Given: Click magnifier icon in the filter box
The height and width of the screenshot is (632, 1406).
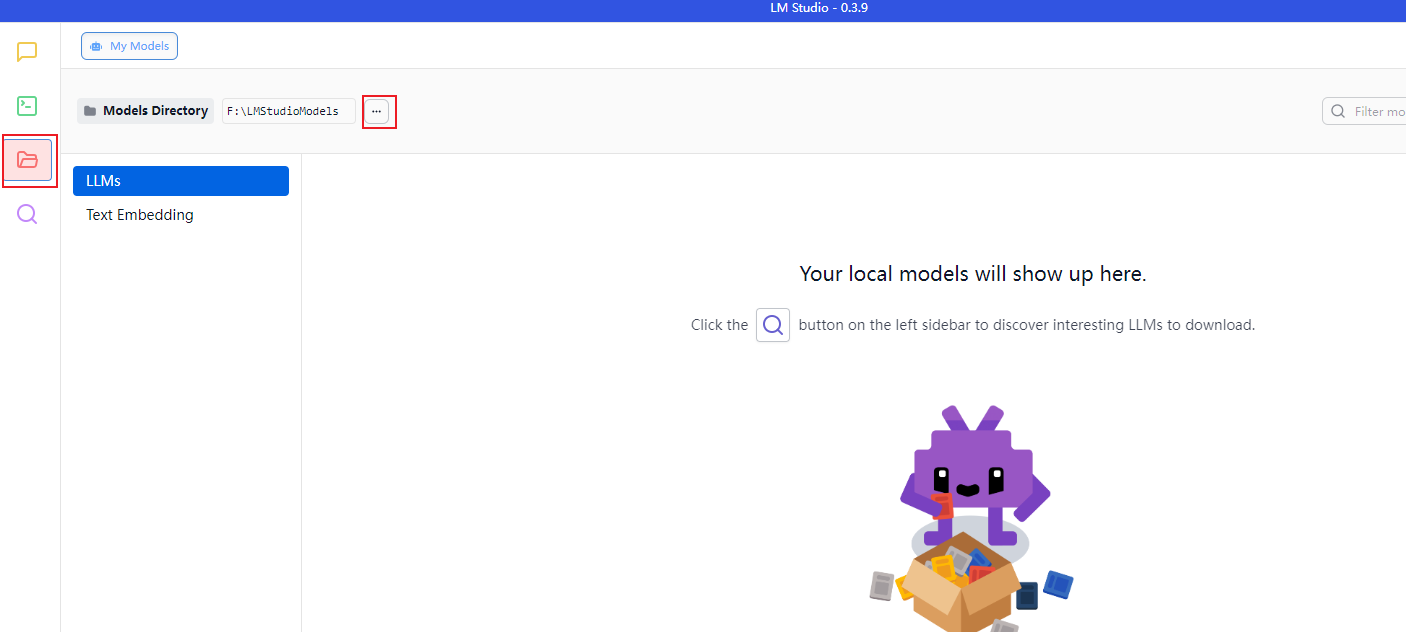Looking at the screenshot, I should click(1338, 111).
